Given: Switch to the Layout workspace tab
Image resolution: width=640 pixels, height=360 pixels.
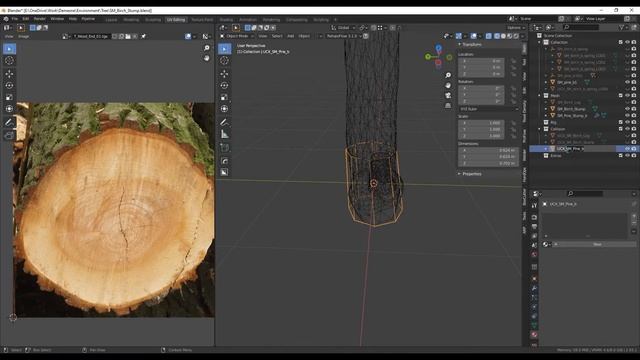Looking at the screenshot, I should click(x=111, y=20).
